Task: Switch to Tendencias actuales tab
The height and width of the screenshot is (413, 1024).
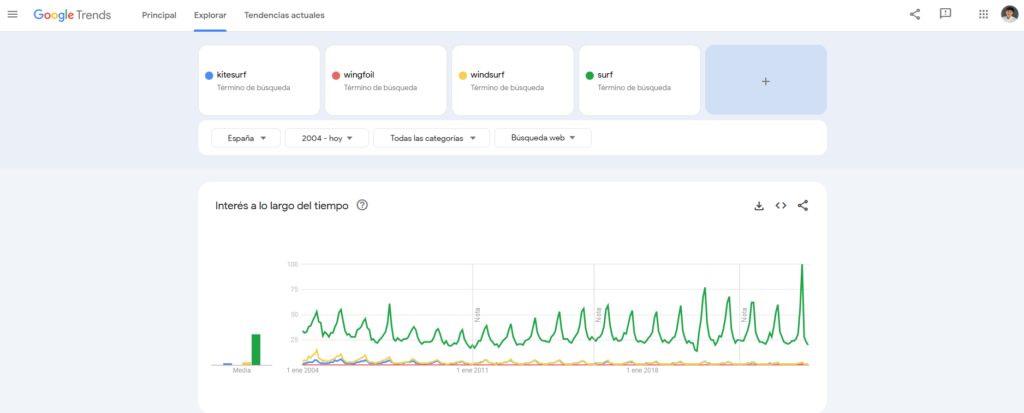Action: click(x=284, y=15)
